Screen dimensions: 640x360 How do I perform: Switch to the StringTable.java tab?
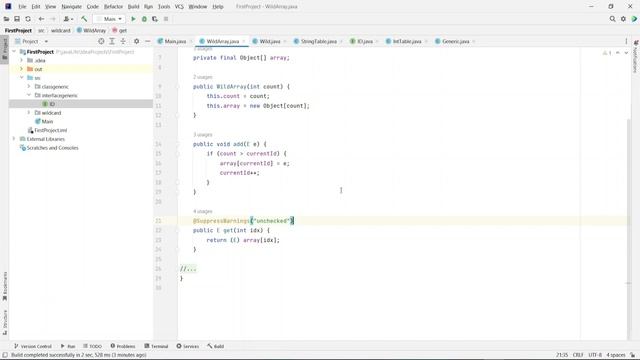tap(318, 41)
